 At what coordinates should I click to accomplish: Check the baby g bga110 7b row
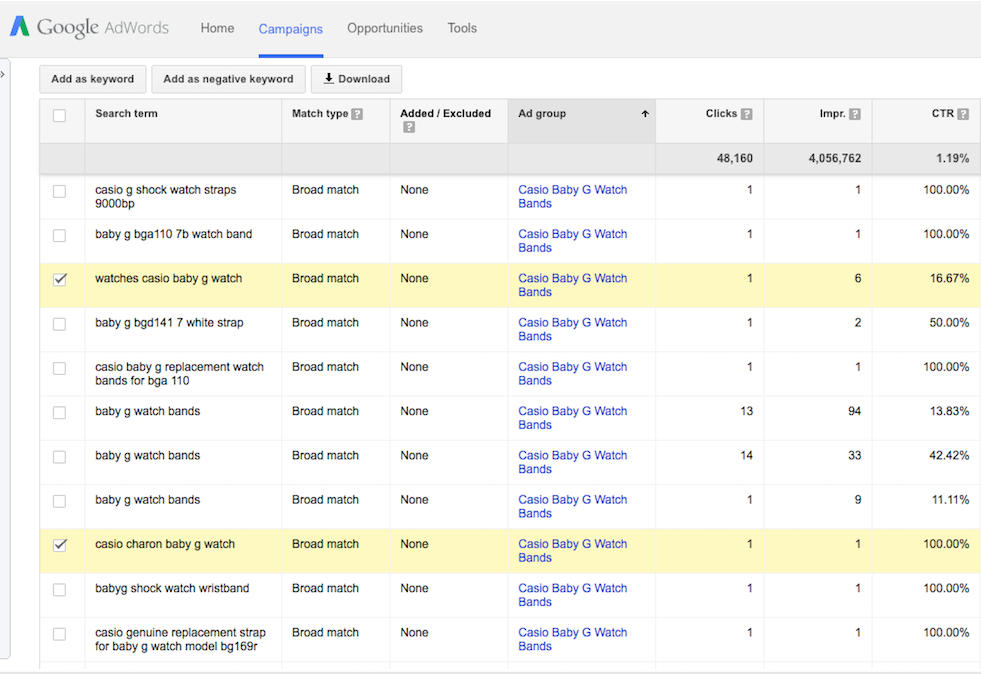[59, 235]
